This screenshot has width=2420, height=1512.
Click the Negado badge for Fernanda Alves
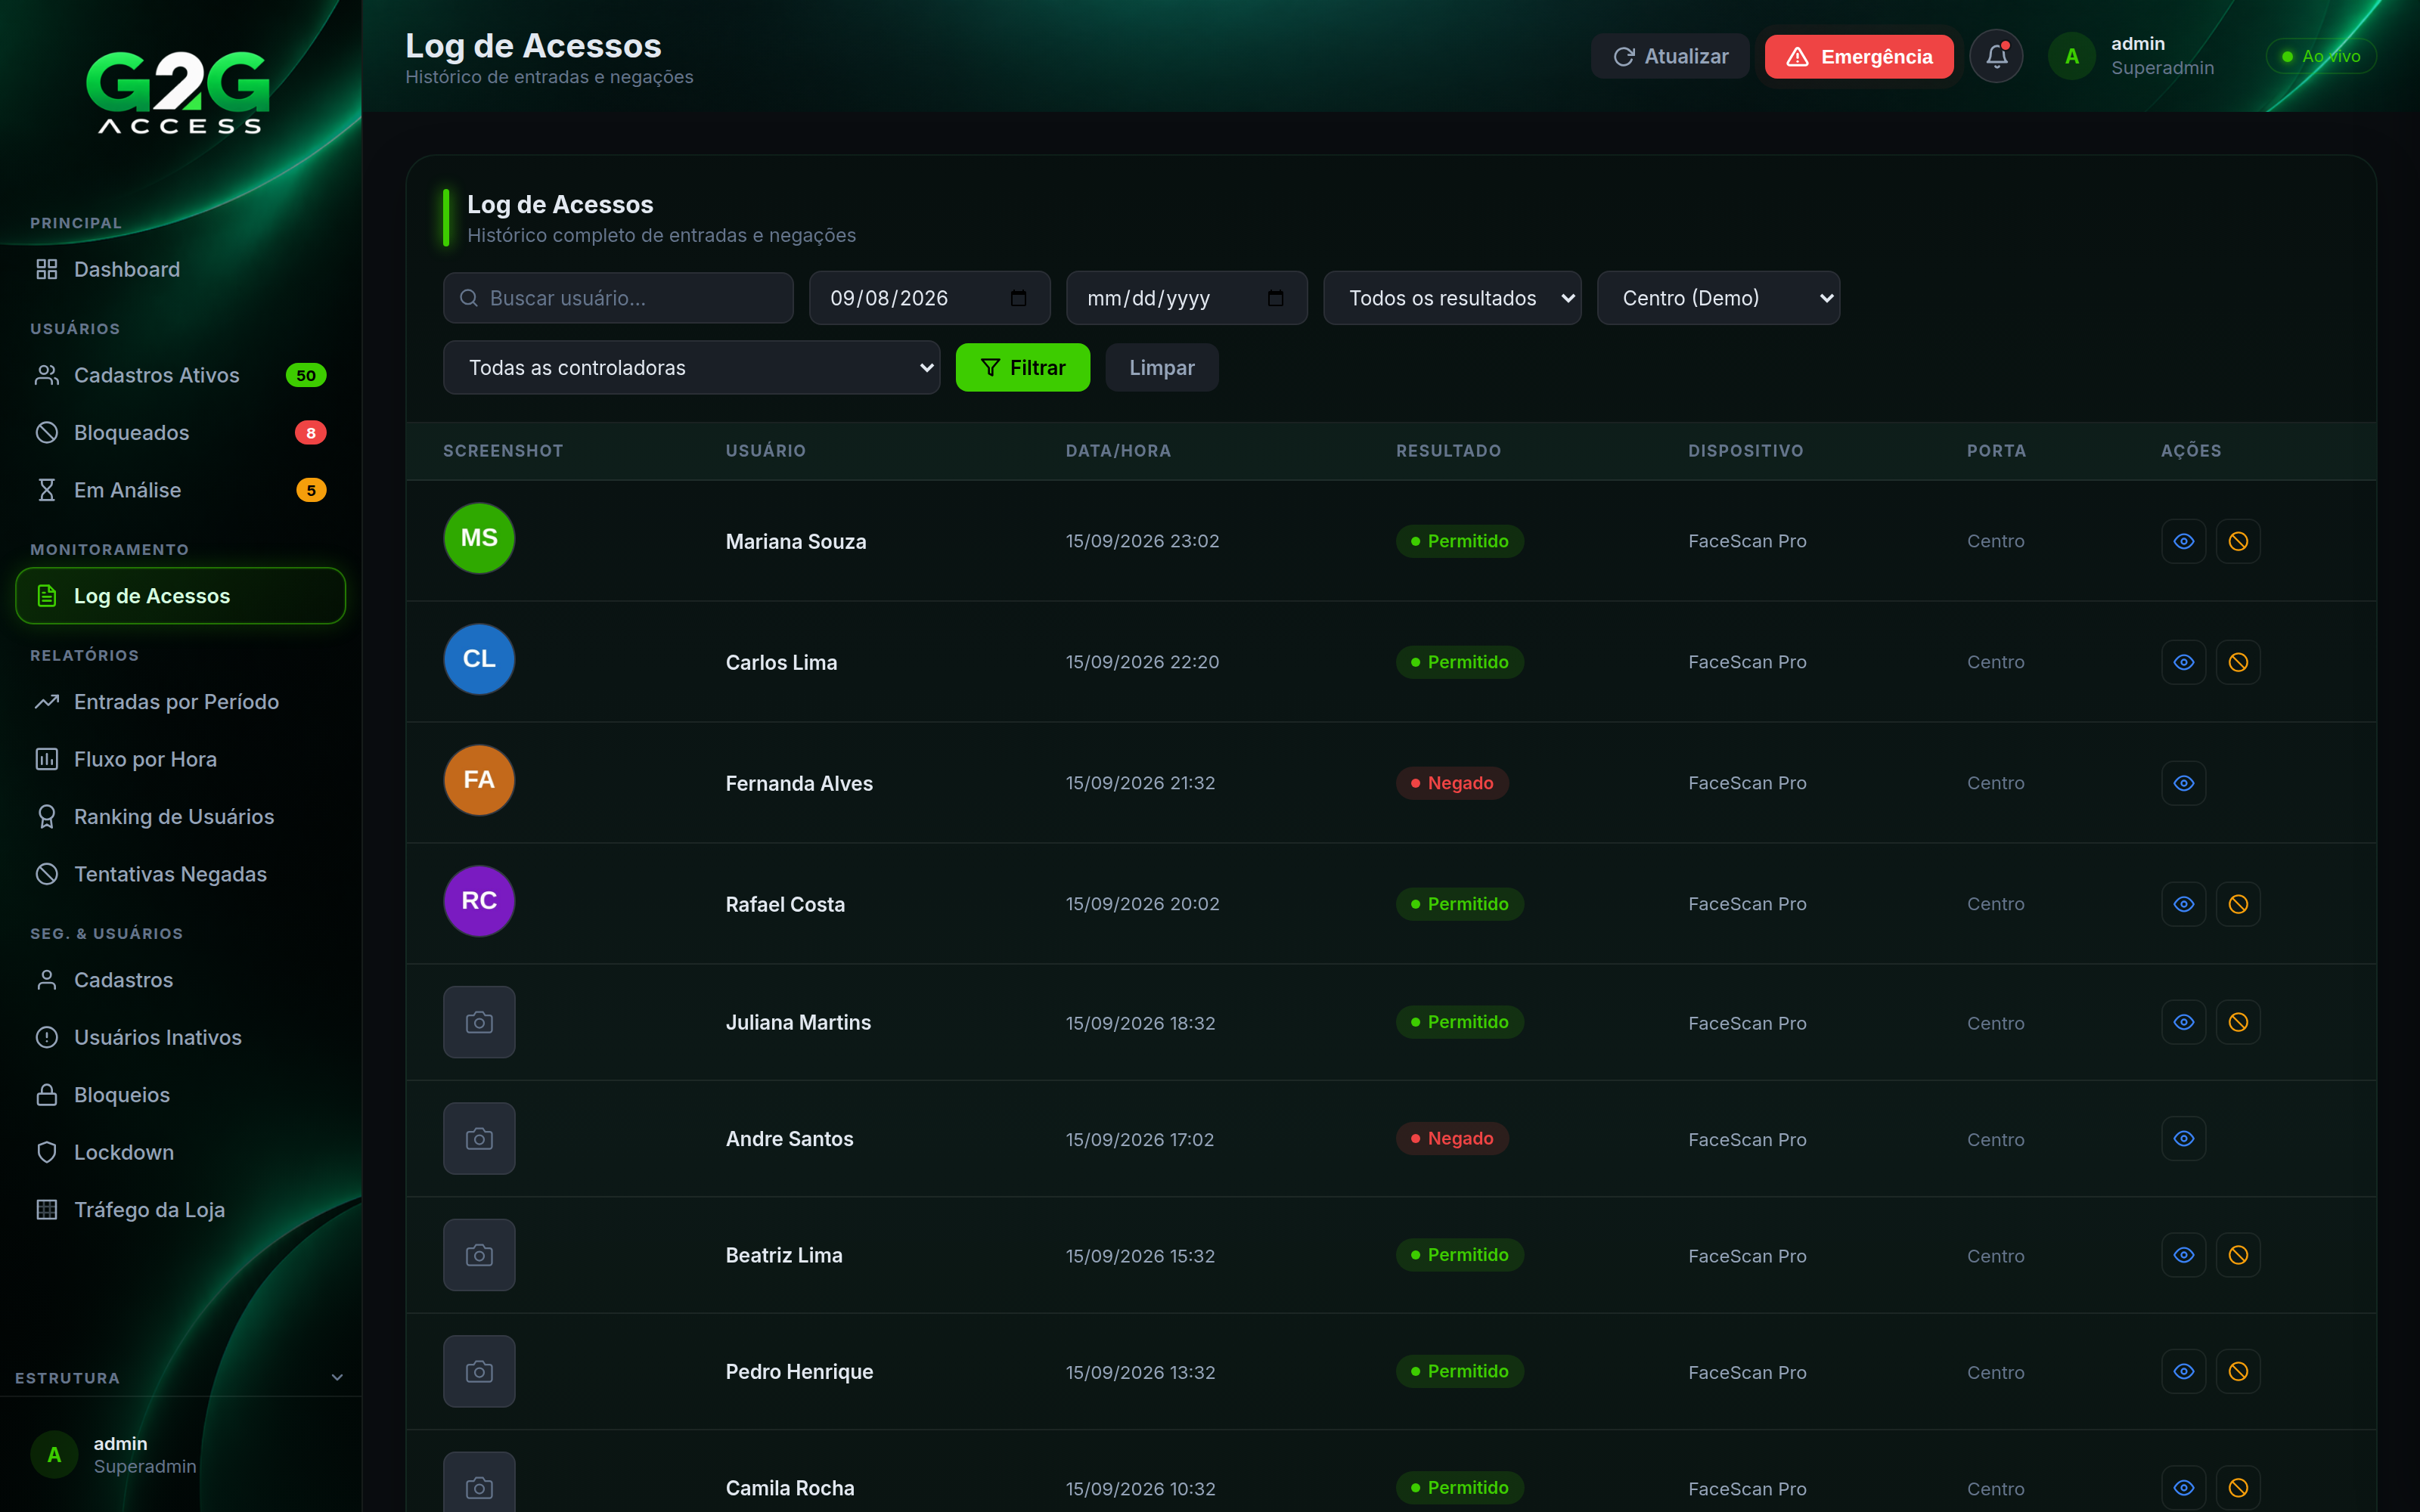click(1452, 783)
